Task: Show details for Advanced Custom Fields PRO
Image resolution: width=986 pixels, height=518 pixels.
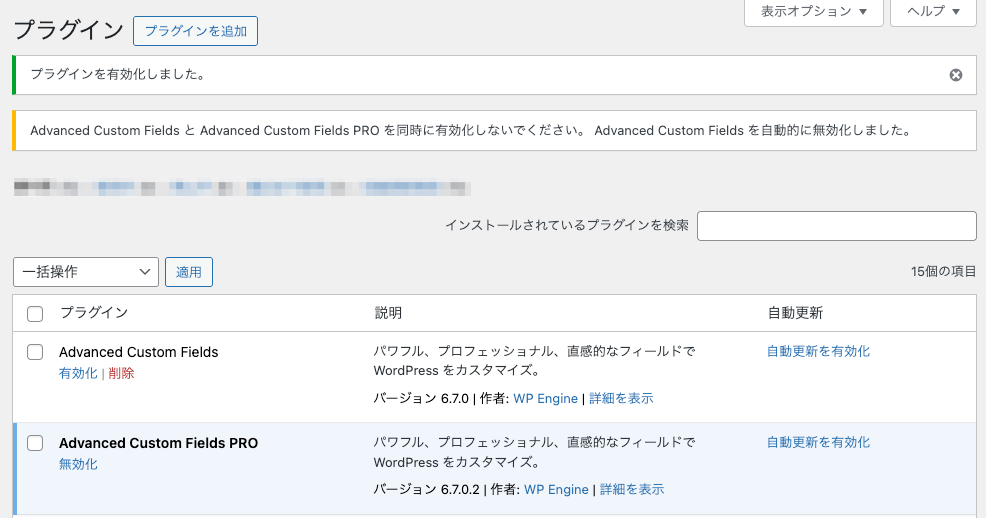Action: click(632, 489)
